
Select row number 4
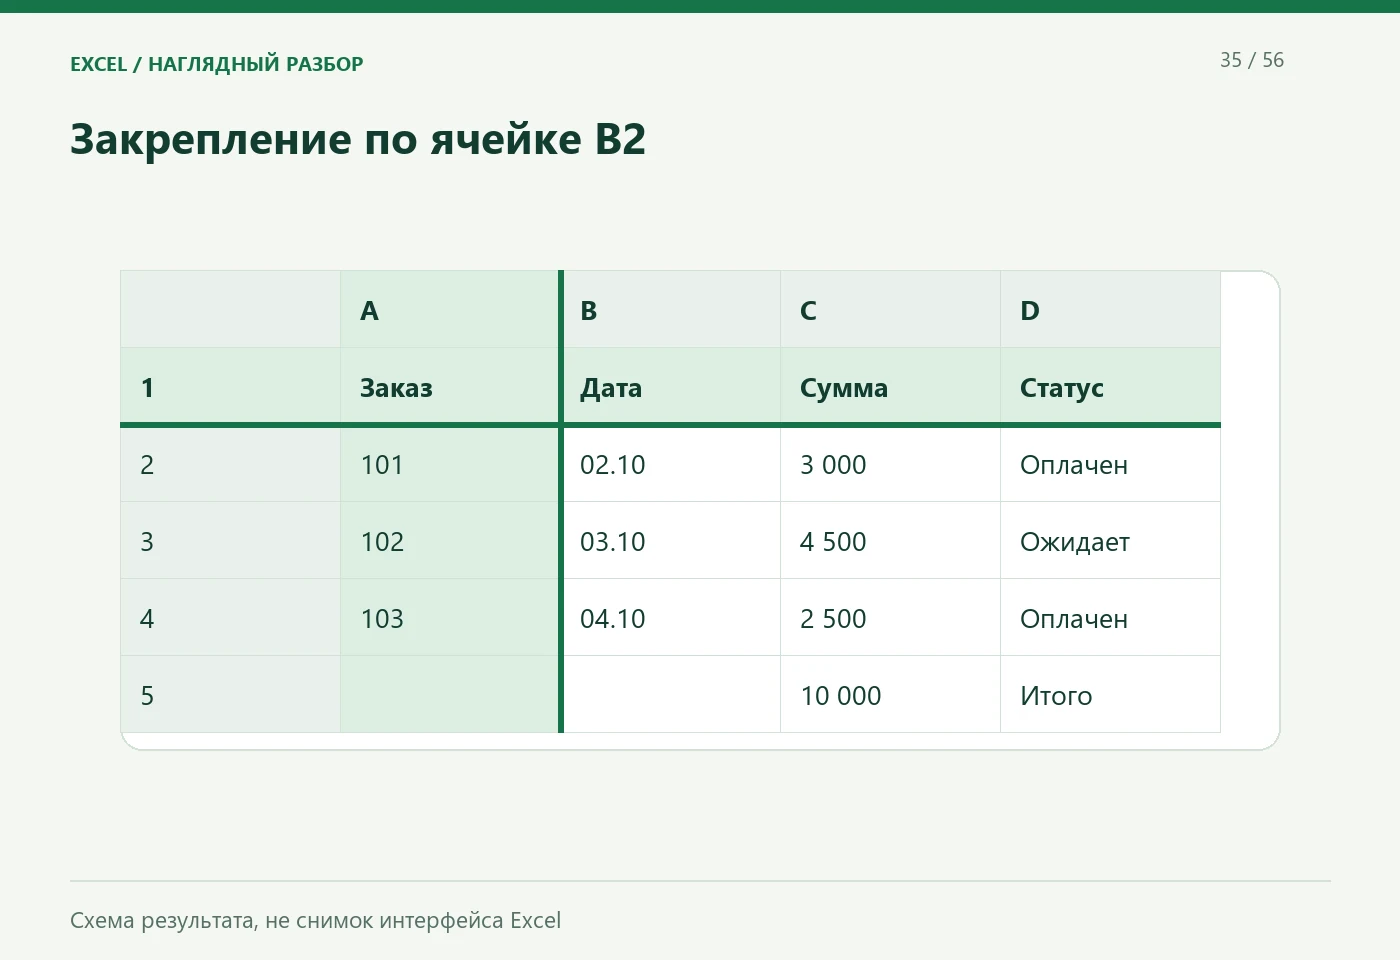230,618
